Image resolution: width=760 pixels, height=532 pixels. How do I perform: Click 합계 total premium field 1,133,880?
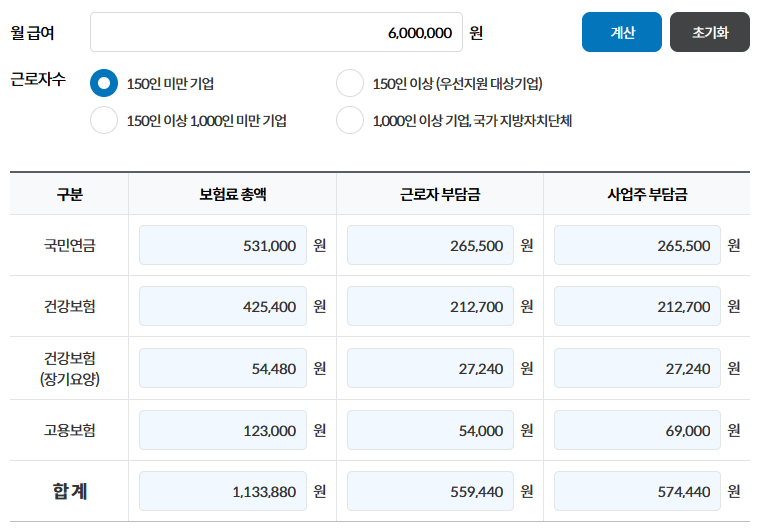pyautogui.click(x=223, y=491)
